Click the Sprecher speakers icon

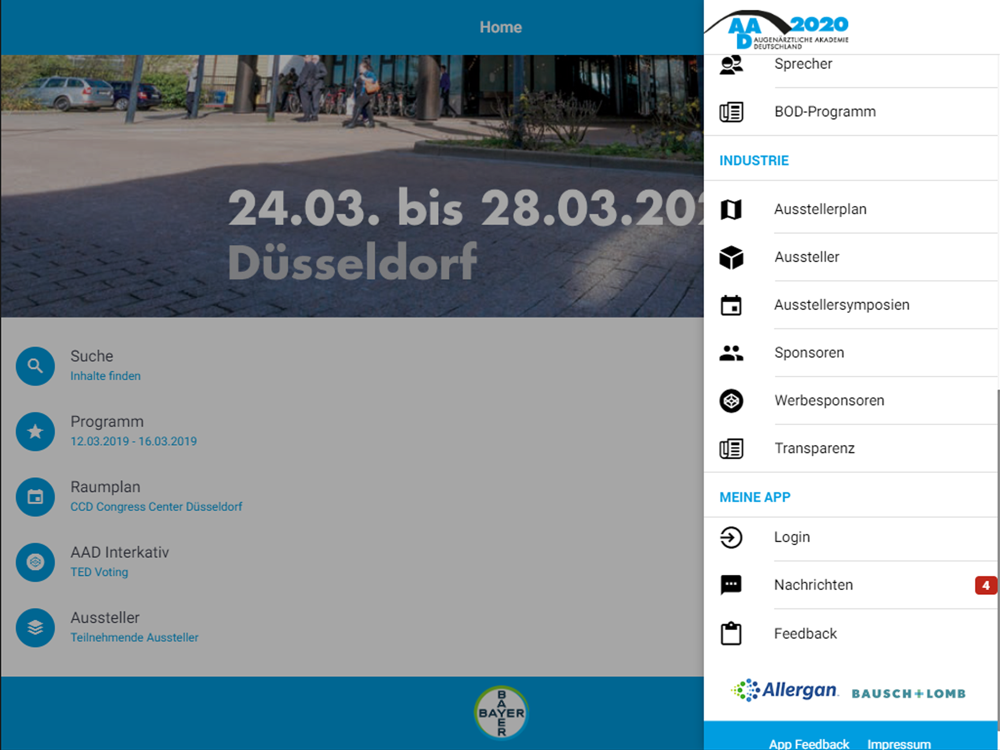click(731, 64)
